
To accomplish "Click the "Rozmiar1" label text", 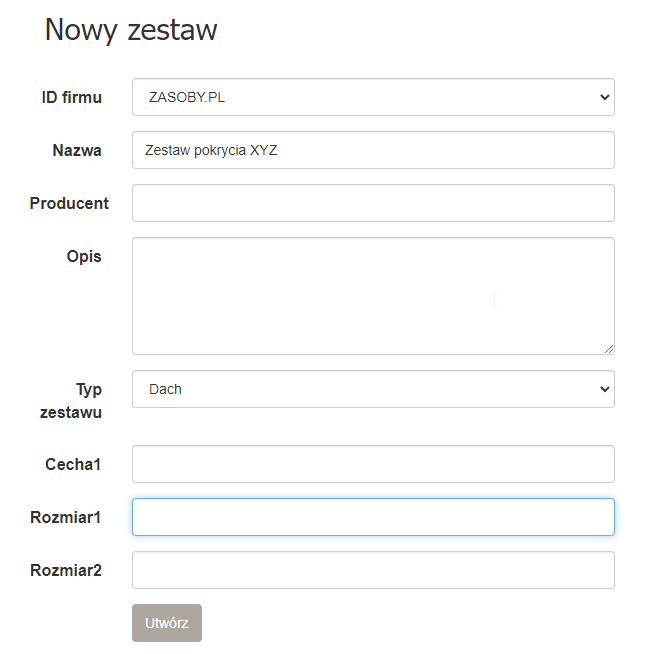I will [x=66, y=517].
